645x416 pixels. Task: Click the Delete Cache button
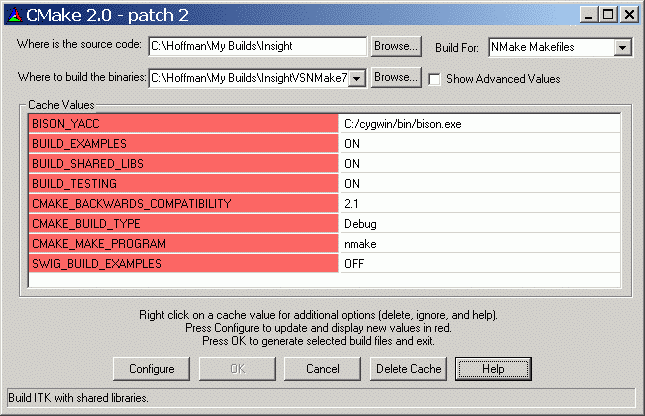tap(408, 369)
